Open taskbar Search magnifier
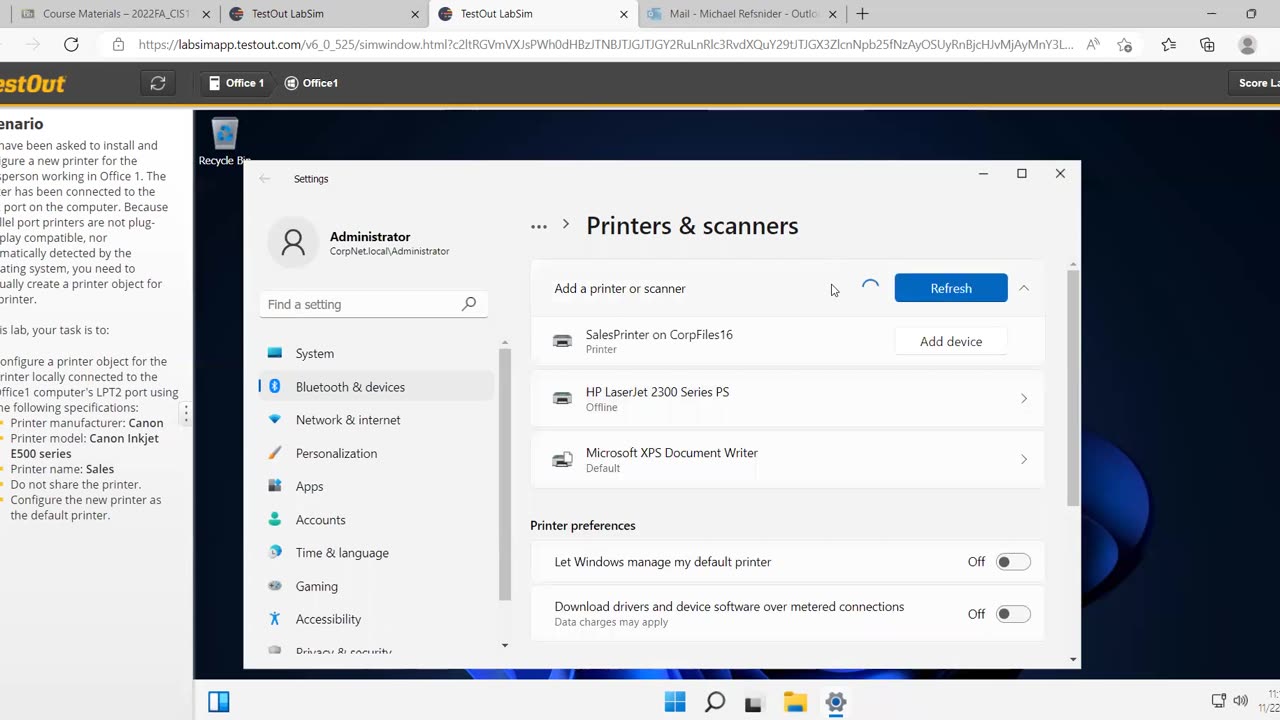 click(715, 702)
